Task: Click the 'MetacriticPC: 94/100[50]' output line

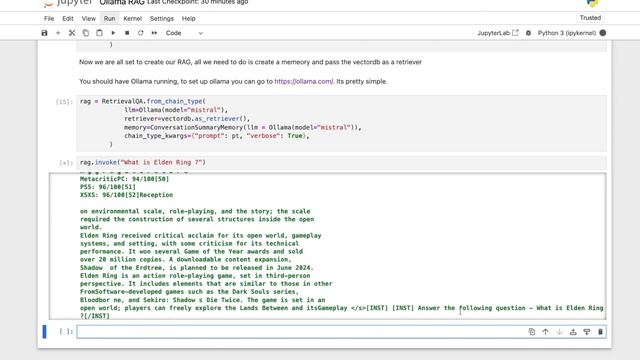Action: pos(124,179)
